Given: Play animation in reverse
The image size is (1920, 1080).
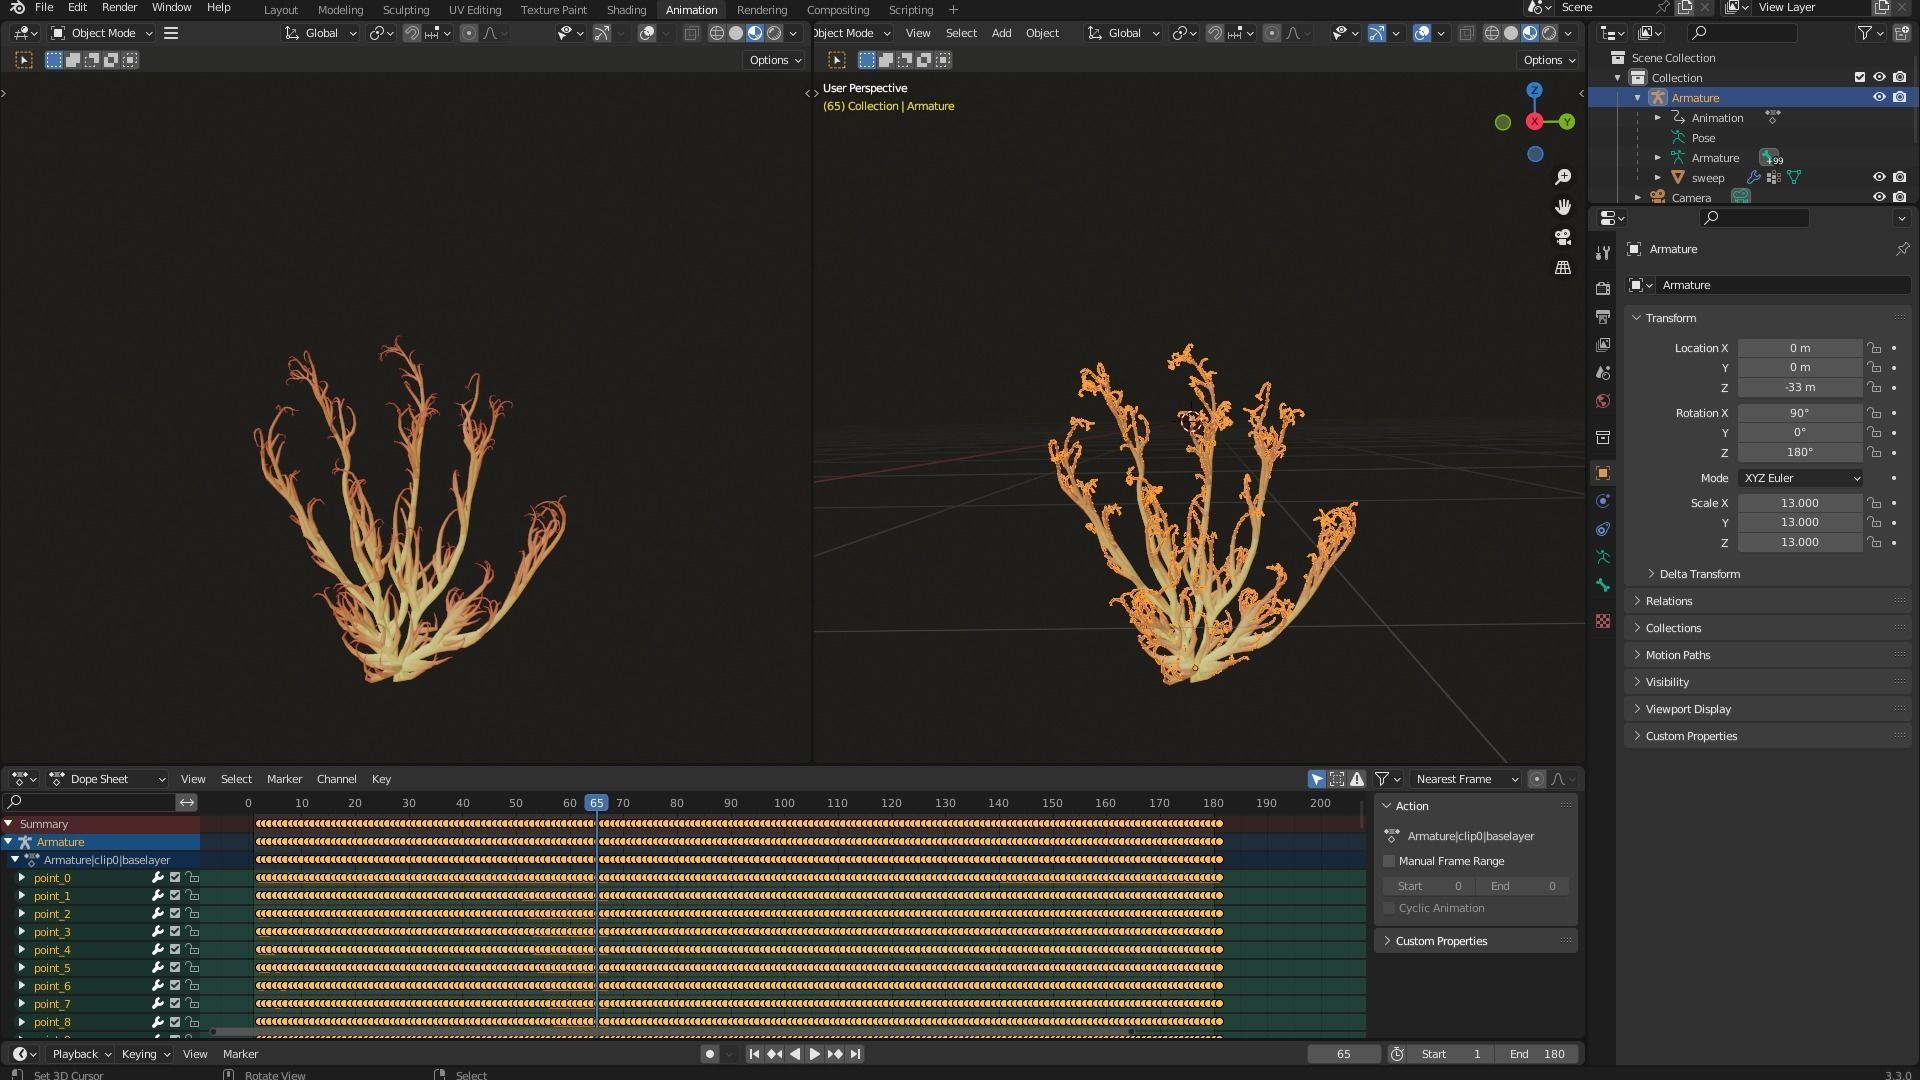Looking at the screenshot, I should click(x=795, y=1054).
